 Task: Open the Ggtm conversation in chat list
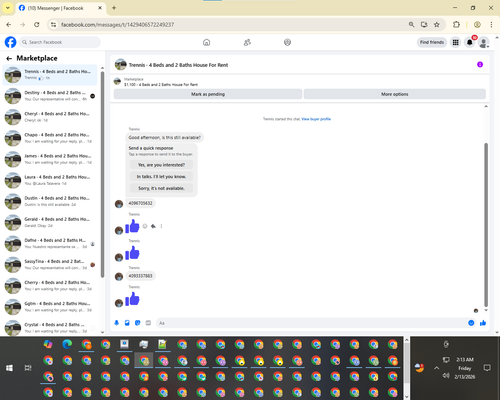click(x=50, y=307)
